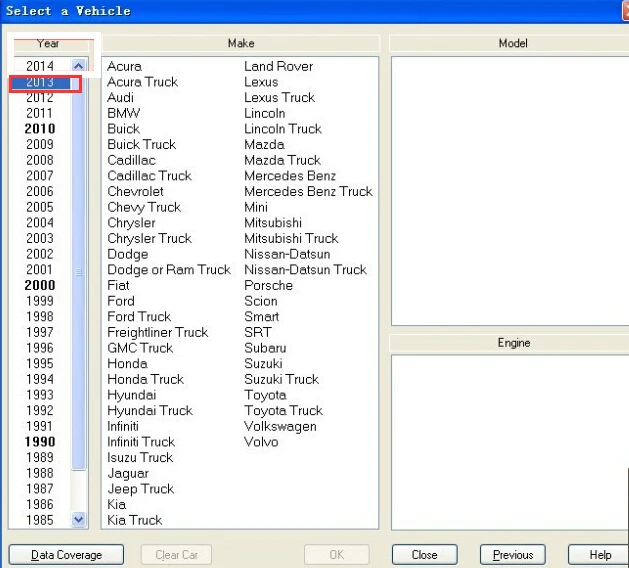The image size is (629, 568).
Task: Select Toyota make
Action: click(265, 395)
